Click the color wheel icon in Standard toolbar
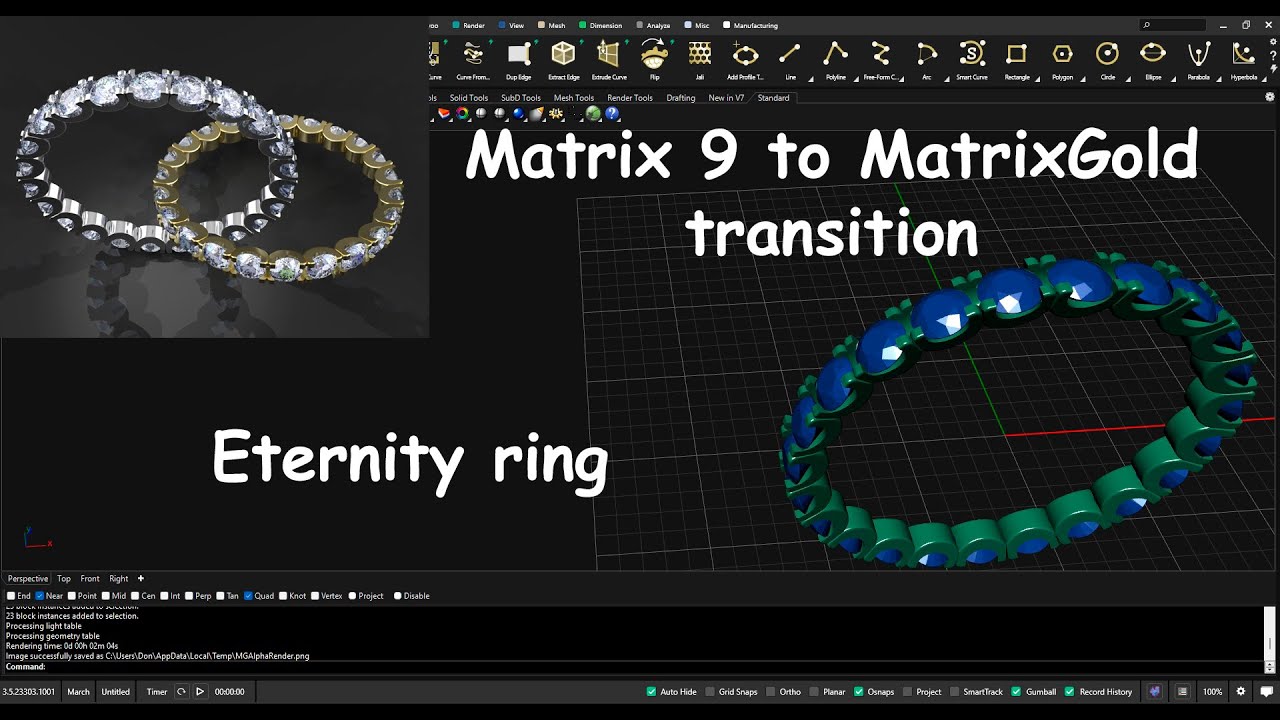This screenshot has width=1280, height=720. click(462, 114)
